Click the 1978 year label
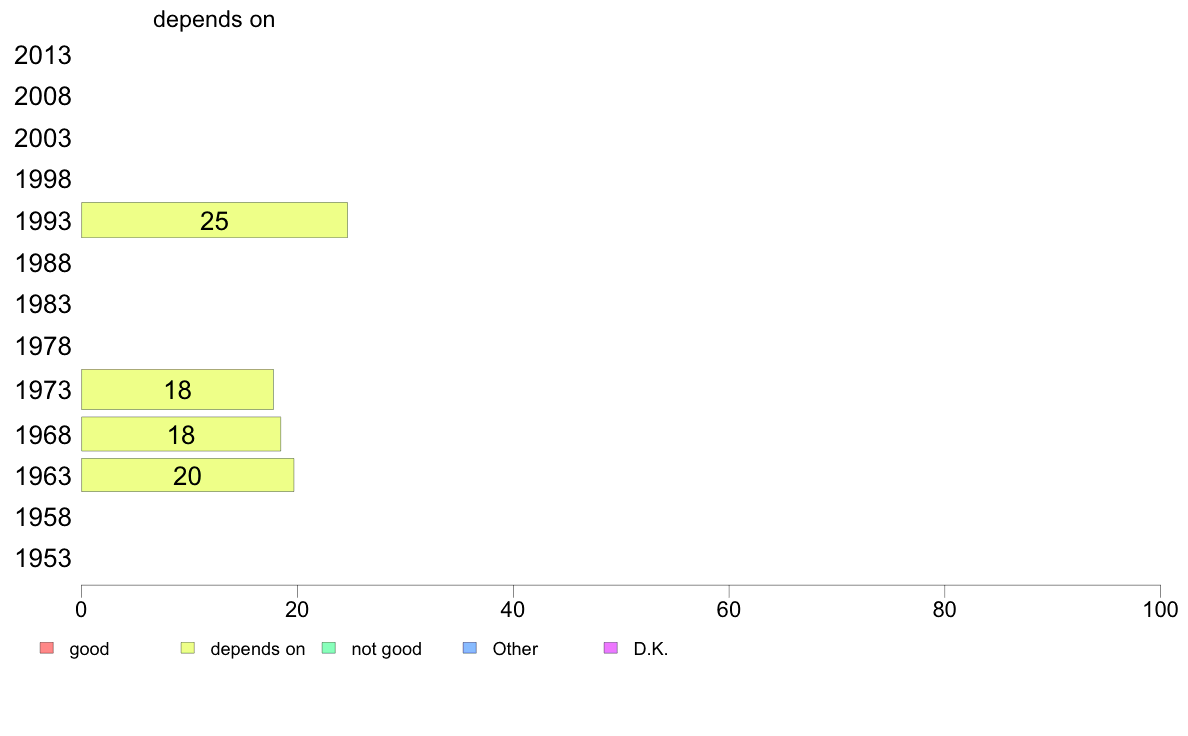Image resolution: width=1188 pixels, height=736 pixels. tap(43, 346)
